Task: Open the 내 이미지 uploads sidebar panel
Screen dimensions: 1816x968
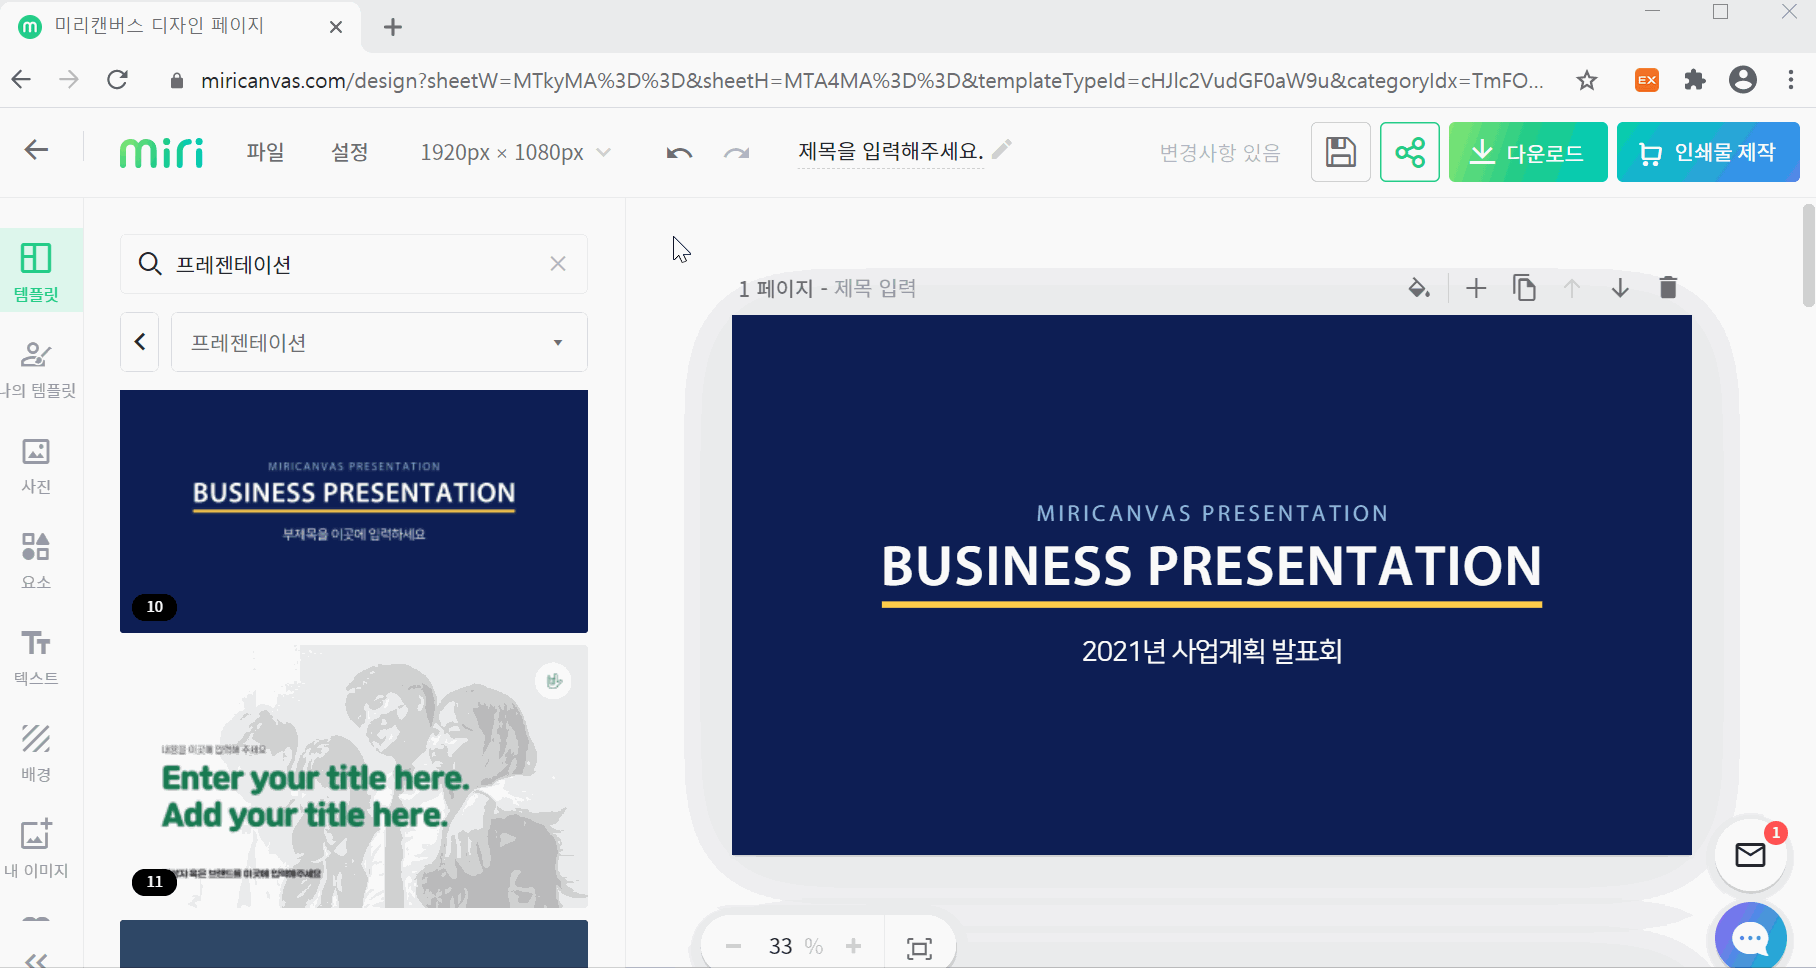Action: point(36,848)
